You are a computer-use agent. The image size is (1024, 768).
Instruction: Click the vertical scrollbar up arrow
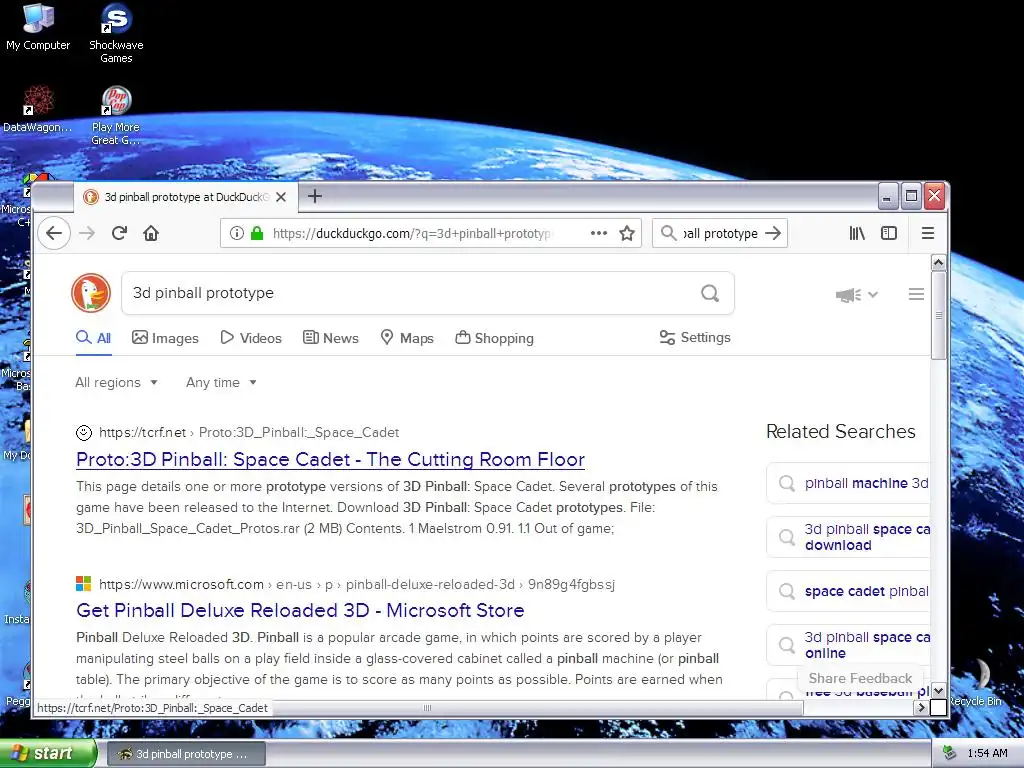pyautogui.click(x=938, y=263)
